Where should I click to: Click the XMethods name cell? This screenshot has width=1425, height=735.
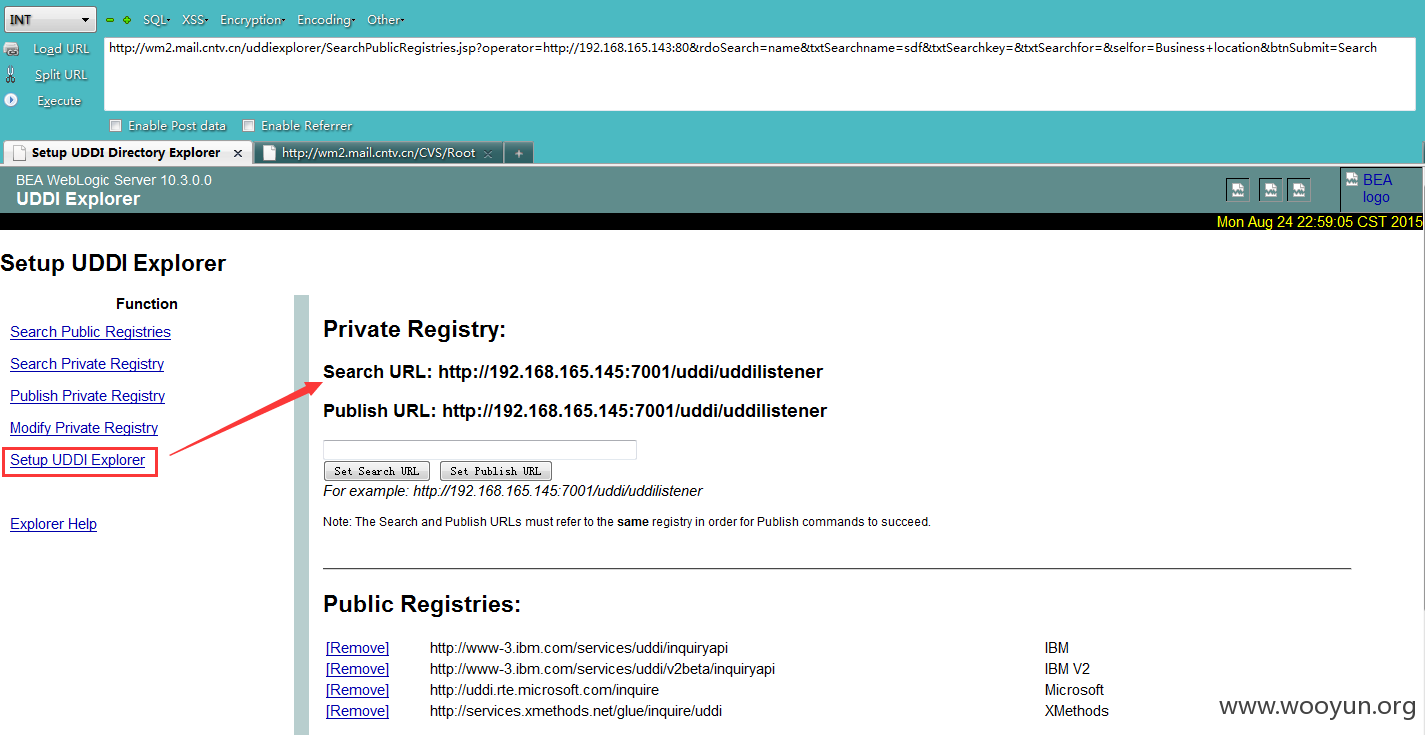point(1077,711)
